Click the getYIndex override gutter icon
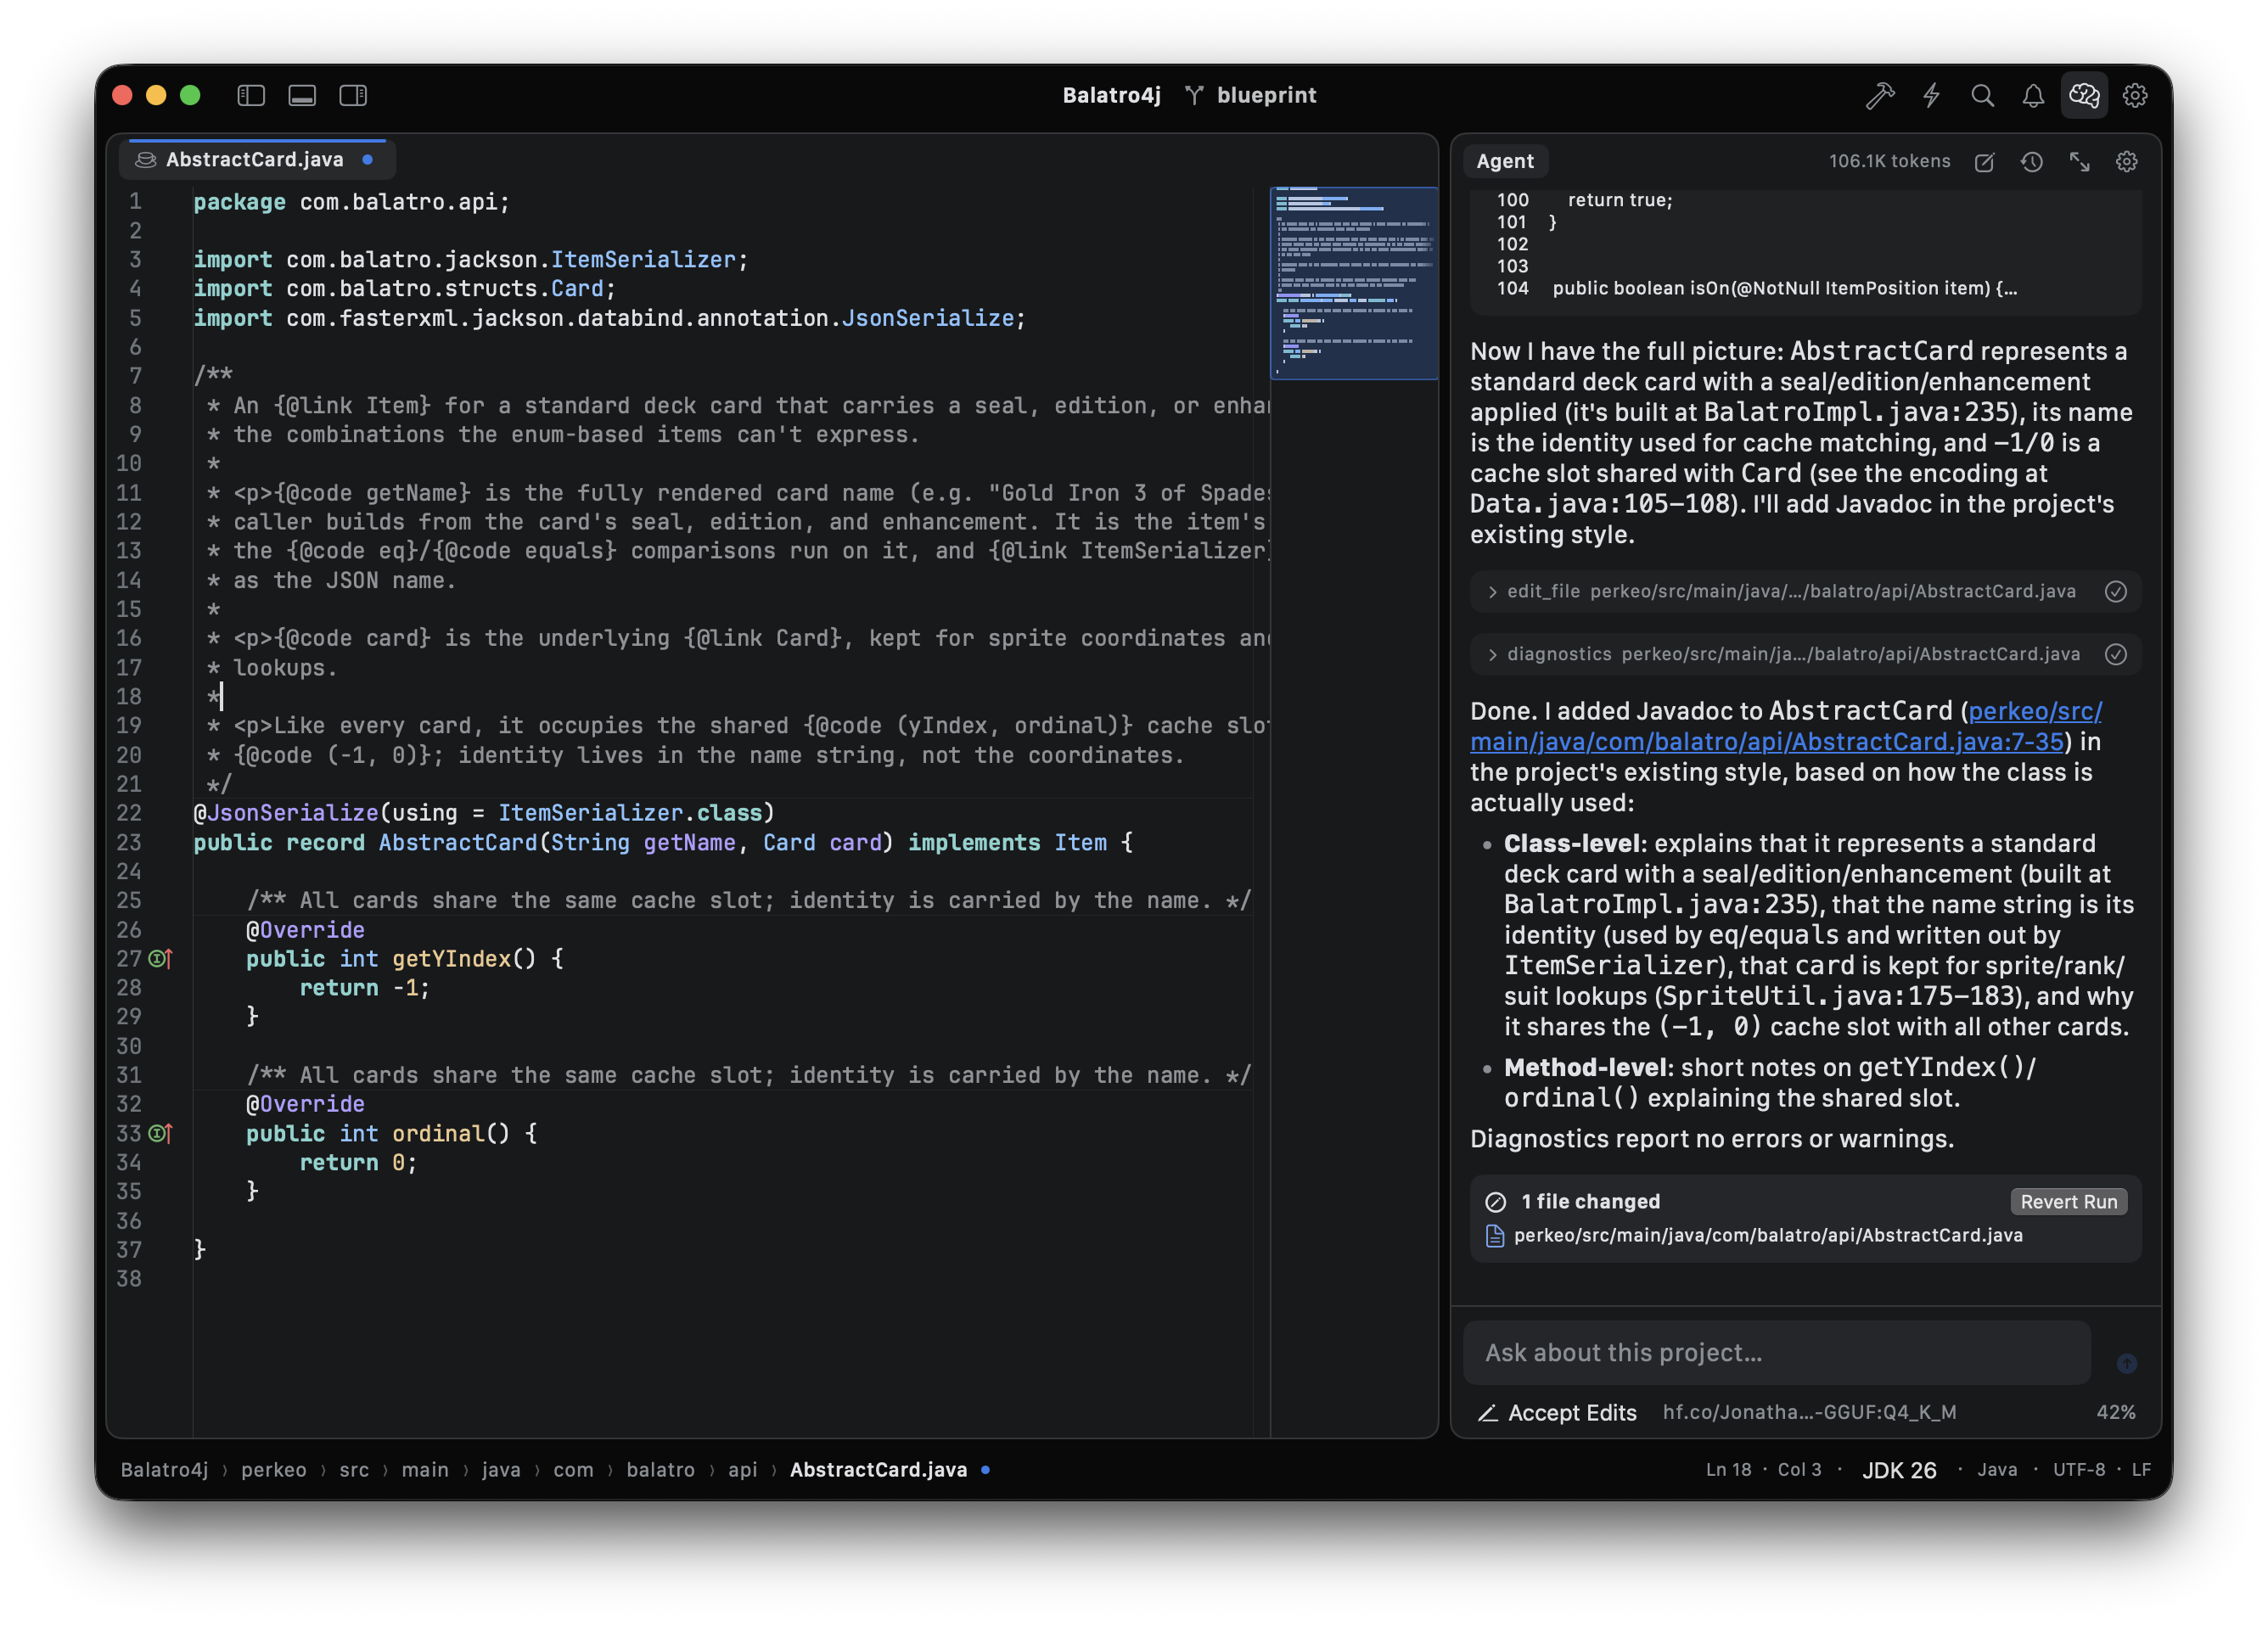The image size is (2268, 1626). coord(161,959)
